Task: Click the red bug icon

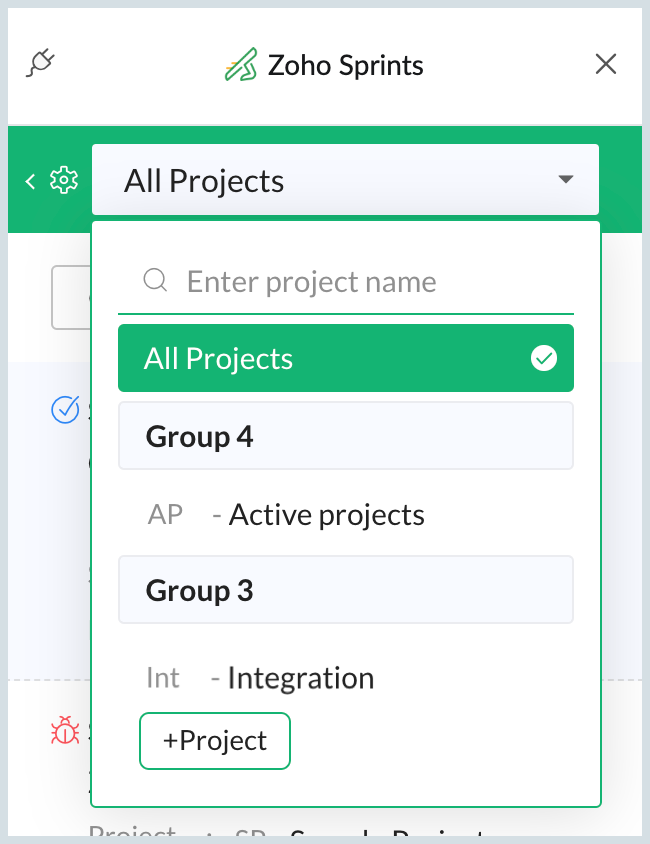Action: coord(65,730)
